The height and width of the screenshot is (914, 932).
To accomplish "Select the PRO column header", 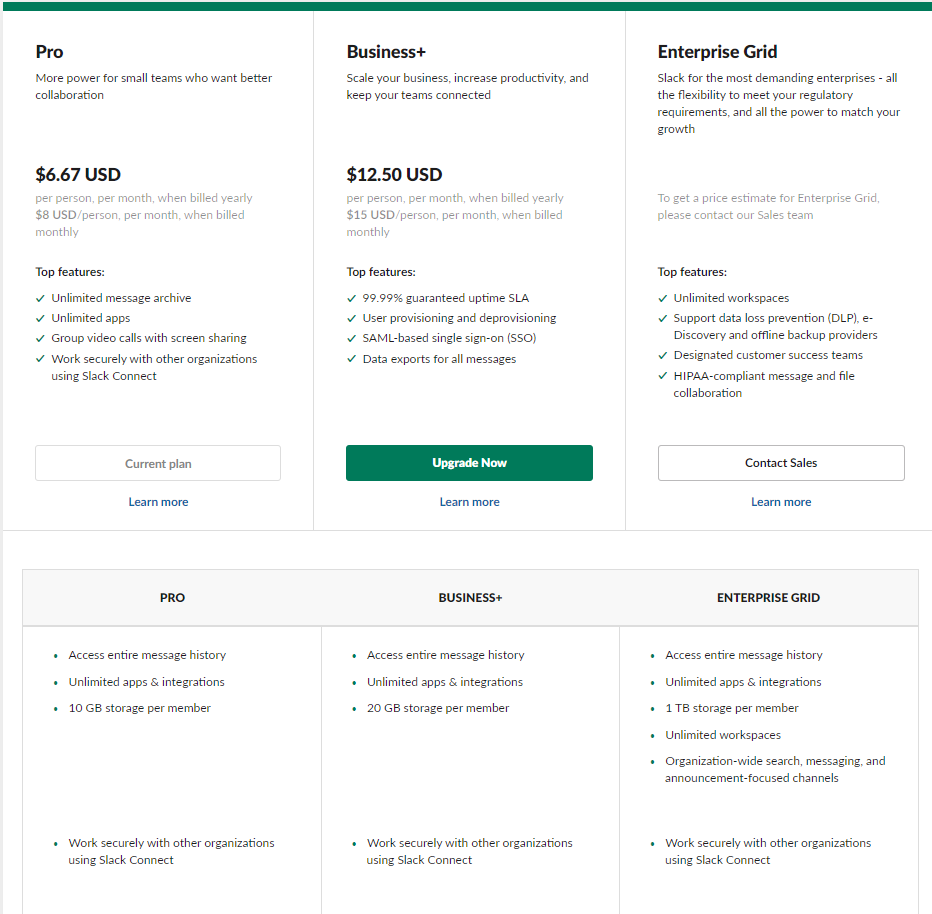I will [x=172, y=598].
